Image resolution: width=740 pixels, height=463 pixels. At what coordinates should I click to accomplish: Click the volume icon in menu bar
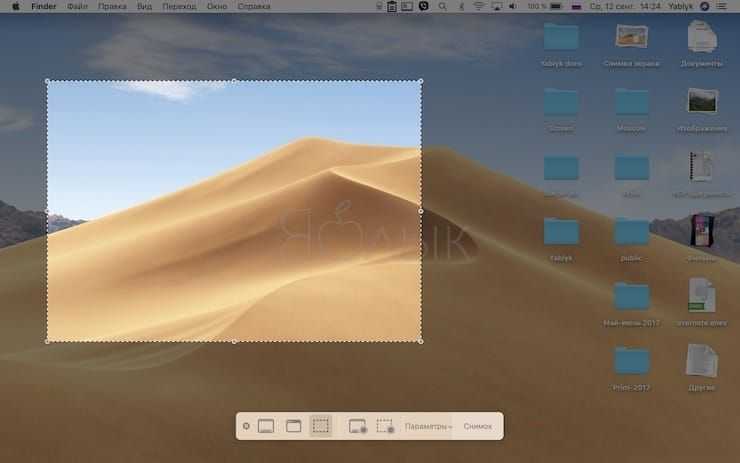tap(513, 6)
